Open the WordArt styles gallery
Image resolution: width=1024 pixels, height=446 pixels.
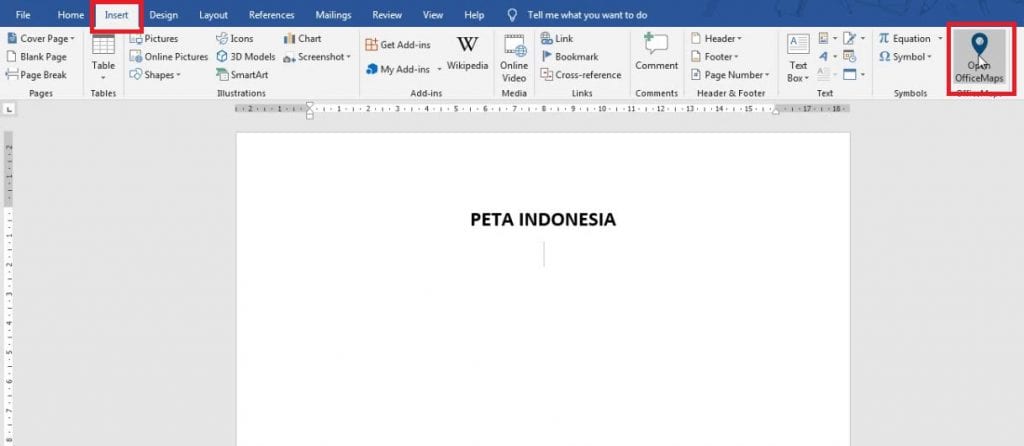pos(827,57)
